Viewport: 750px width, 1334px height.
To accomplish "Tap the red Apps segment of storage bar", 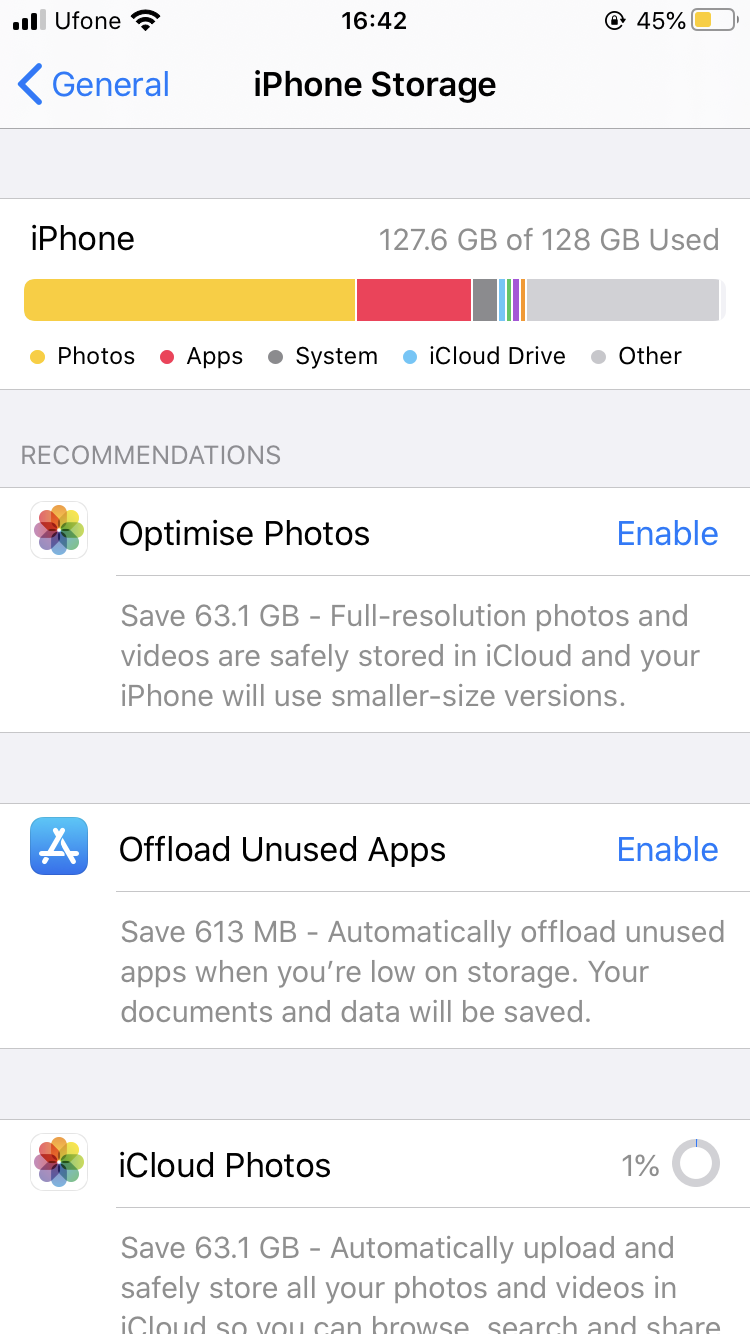I will pos(413,300).
